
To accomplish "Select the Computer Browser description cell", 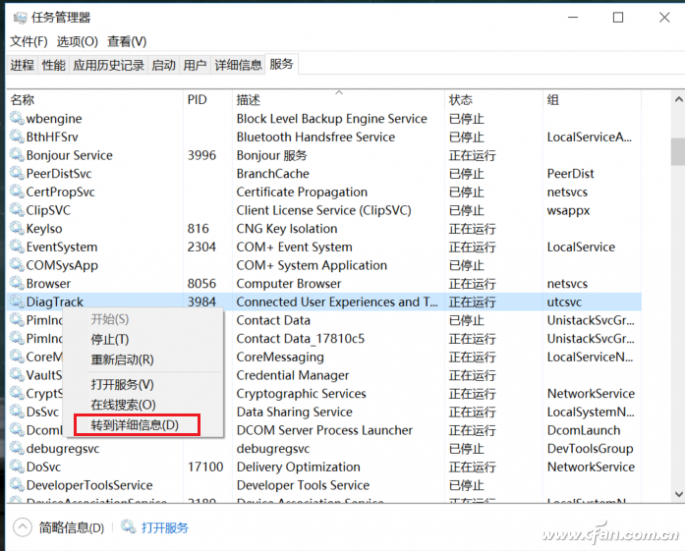I will (x=288, y=284).
